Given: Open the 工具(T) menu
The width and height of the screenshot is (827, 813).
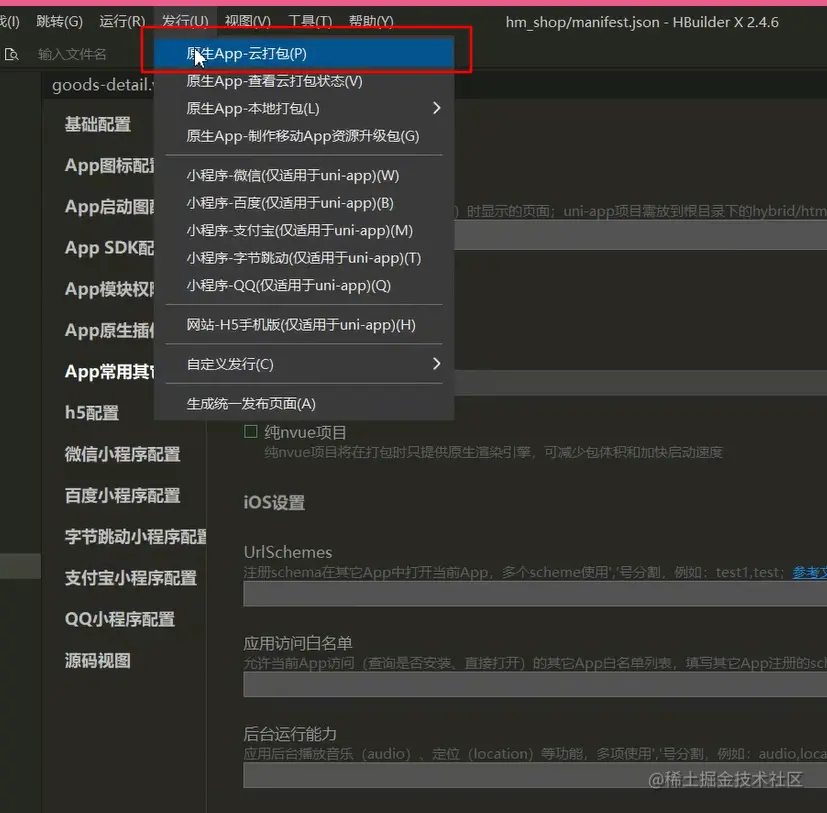Looking at the screenshot, I should tap(310, 21).
